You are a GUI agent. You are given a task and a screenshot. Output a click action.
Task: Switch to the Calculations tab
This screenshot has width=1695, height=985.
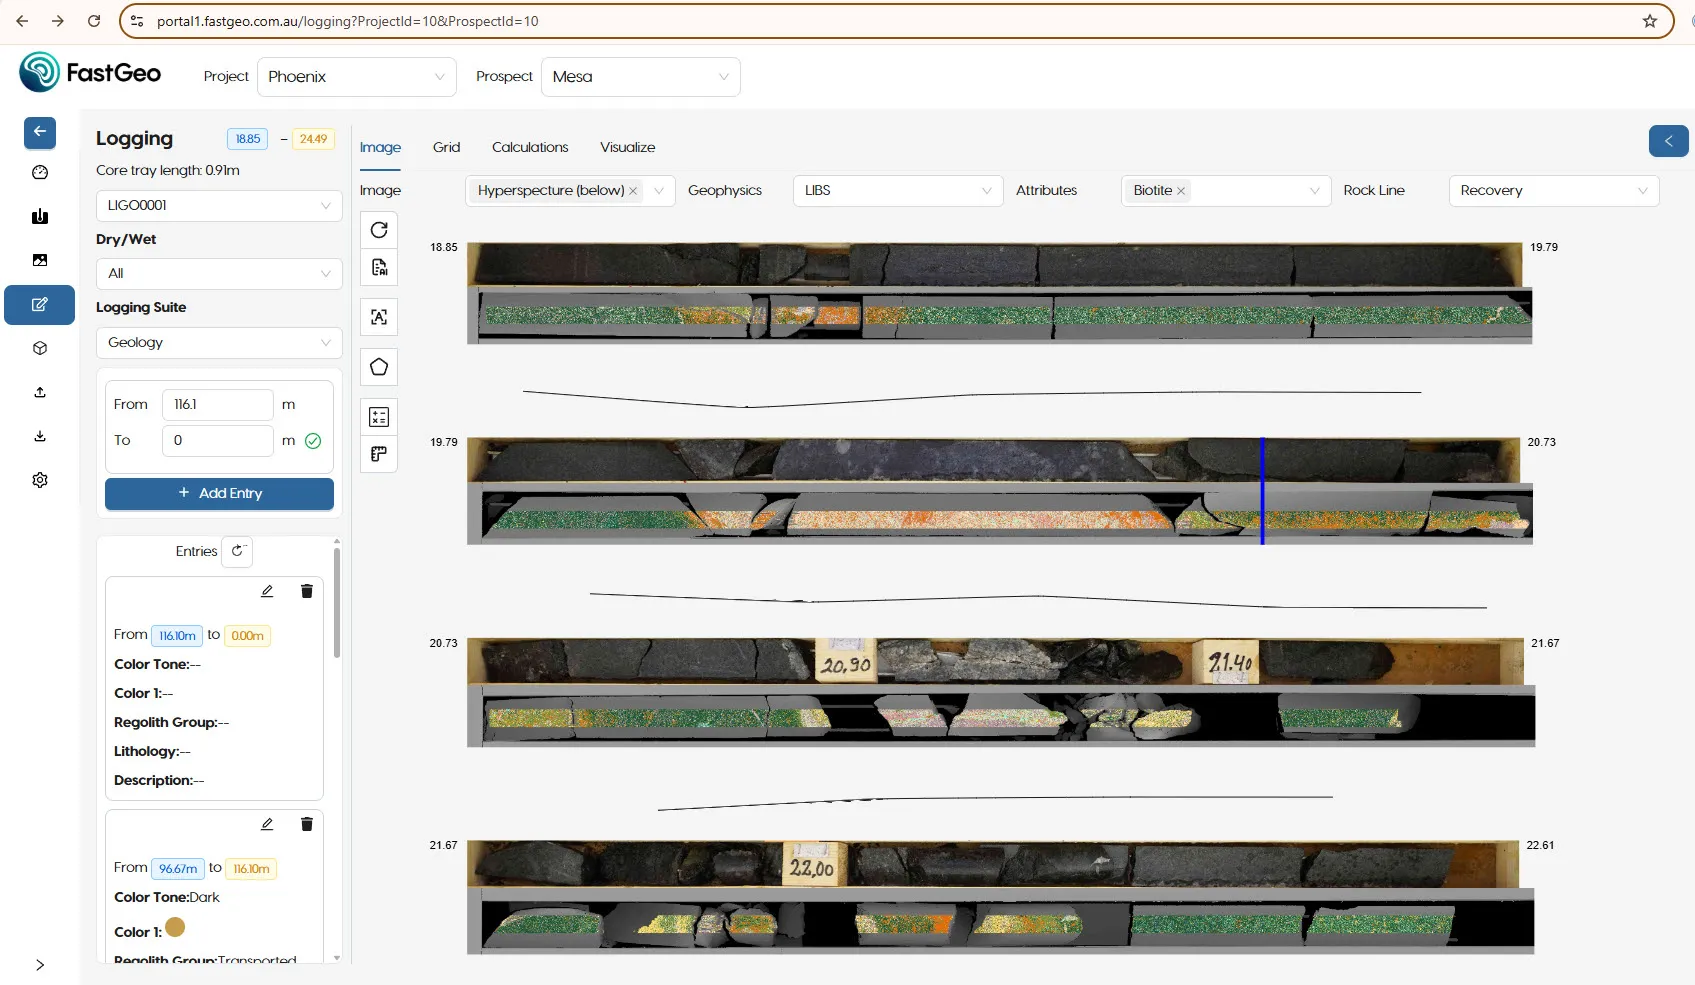529,147
